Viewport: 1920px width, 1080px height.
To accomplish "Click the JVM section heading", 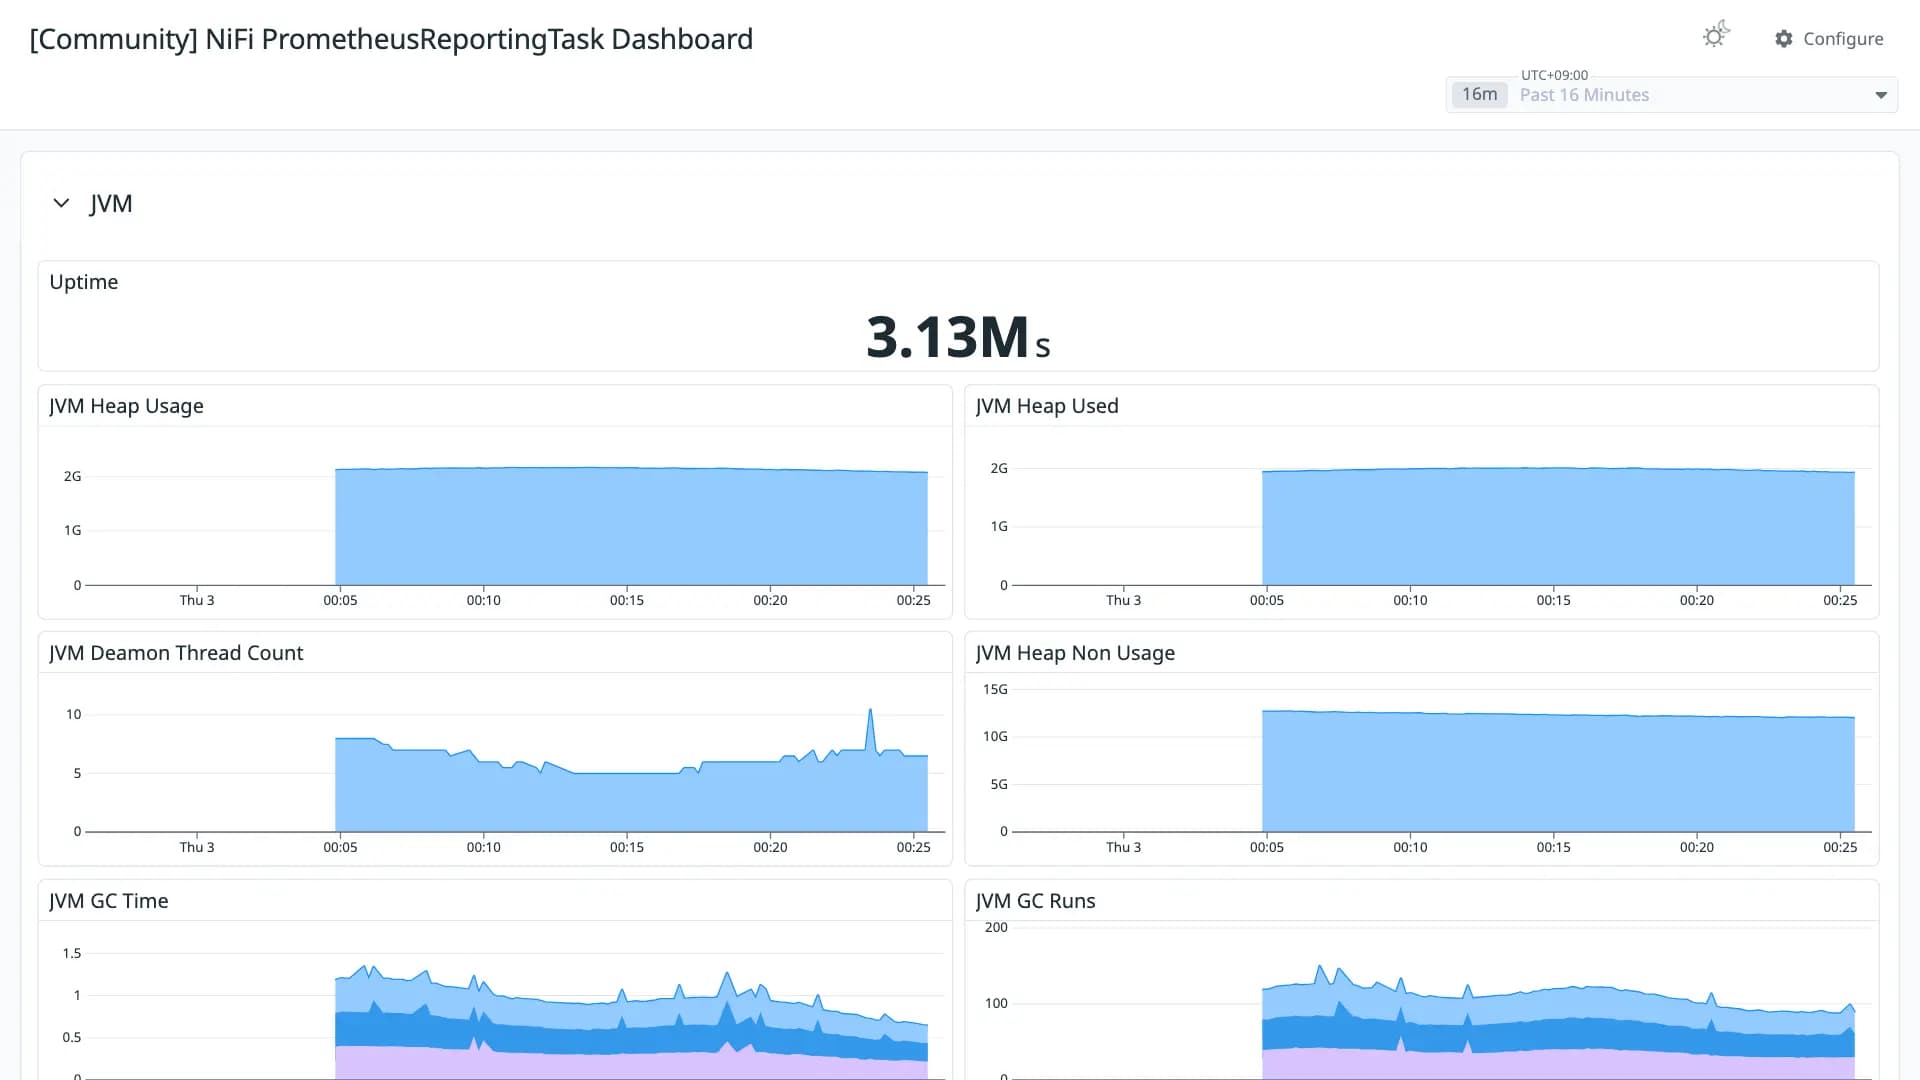I will (x=111, y=203).
